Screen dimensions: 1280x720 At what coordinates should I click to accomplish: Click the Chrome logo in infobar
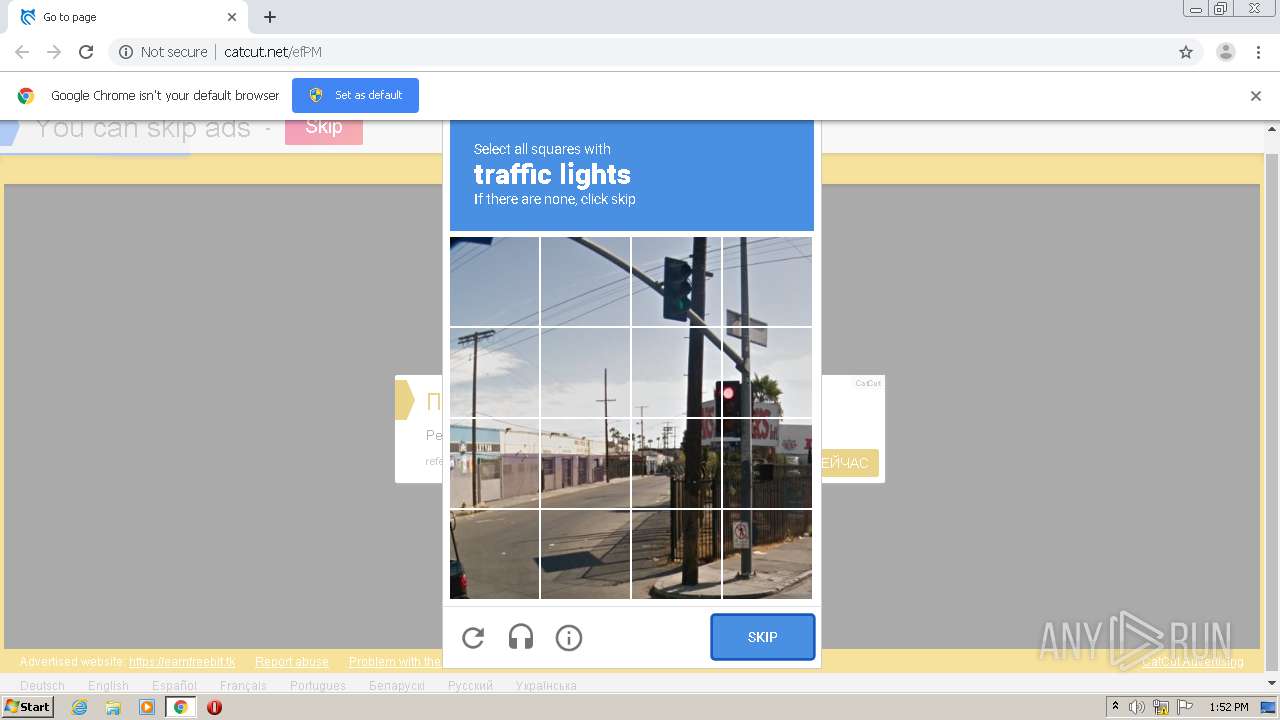[26, 96]
